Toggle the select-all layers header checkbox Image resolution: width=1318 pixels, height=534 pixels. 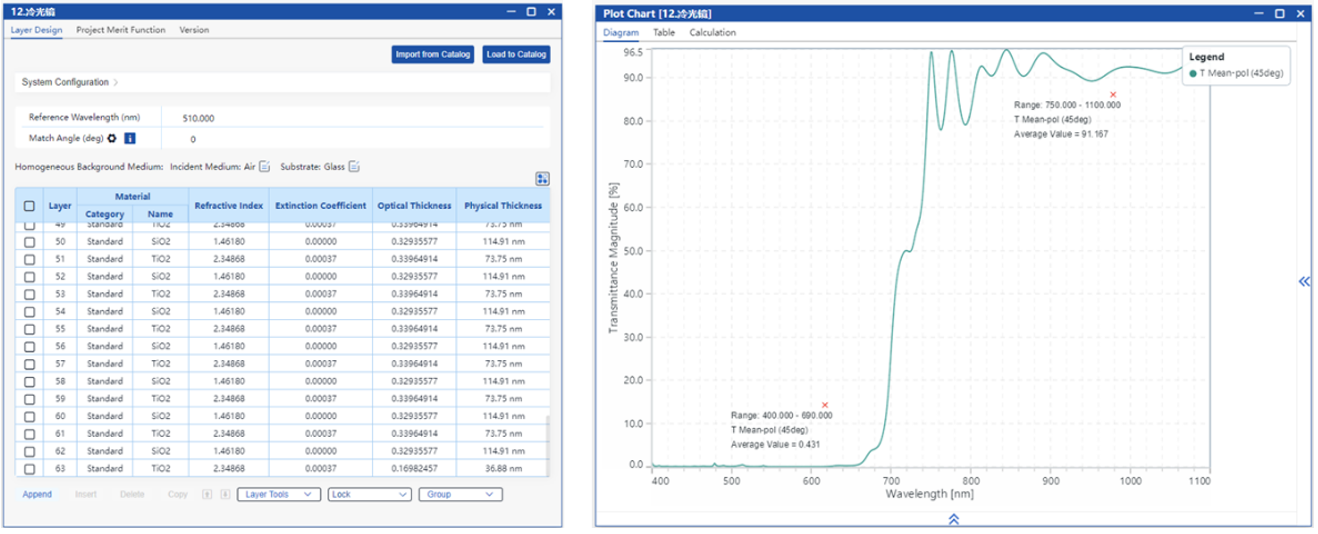tap(29, 206)
